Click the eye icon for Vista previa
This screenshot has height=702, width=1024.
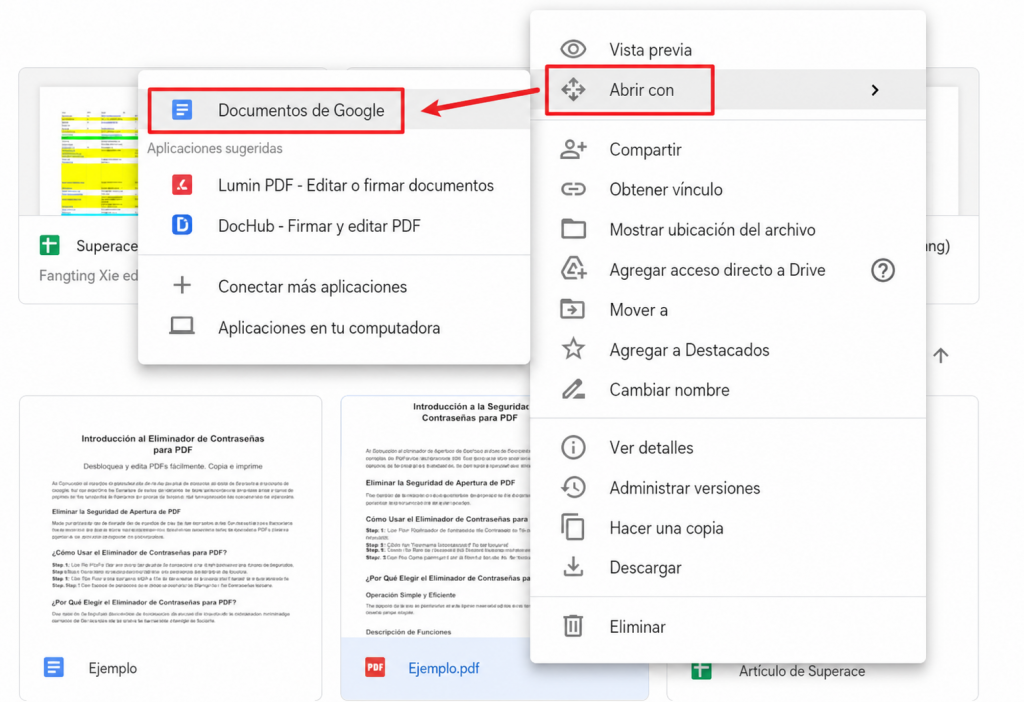(573, 49)
